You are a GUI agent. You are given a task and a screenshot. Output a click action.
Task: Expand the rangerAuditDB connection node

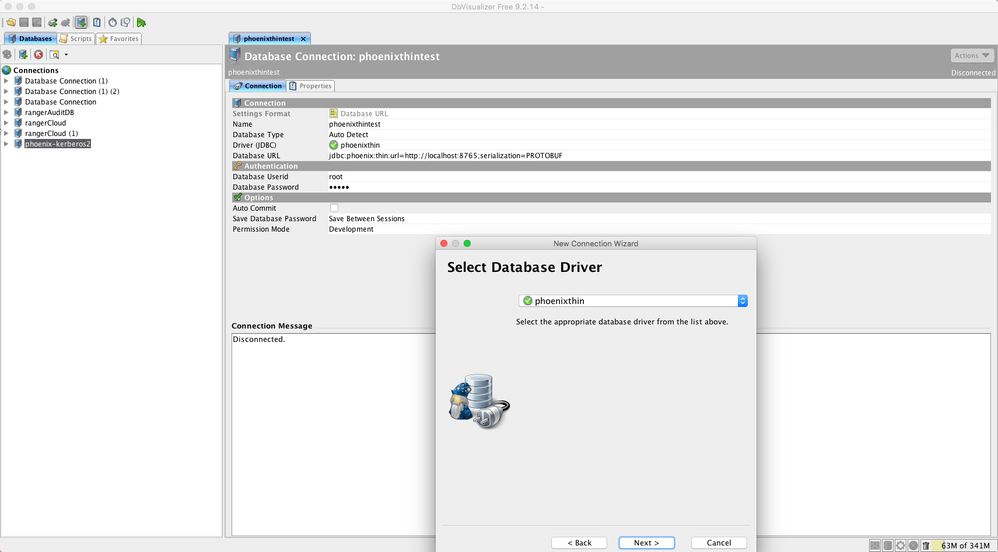(x=6, y=113)
